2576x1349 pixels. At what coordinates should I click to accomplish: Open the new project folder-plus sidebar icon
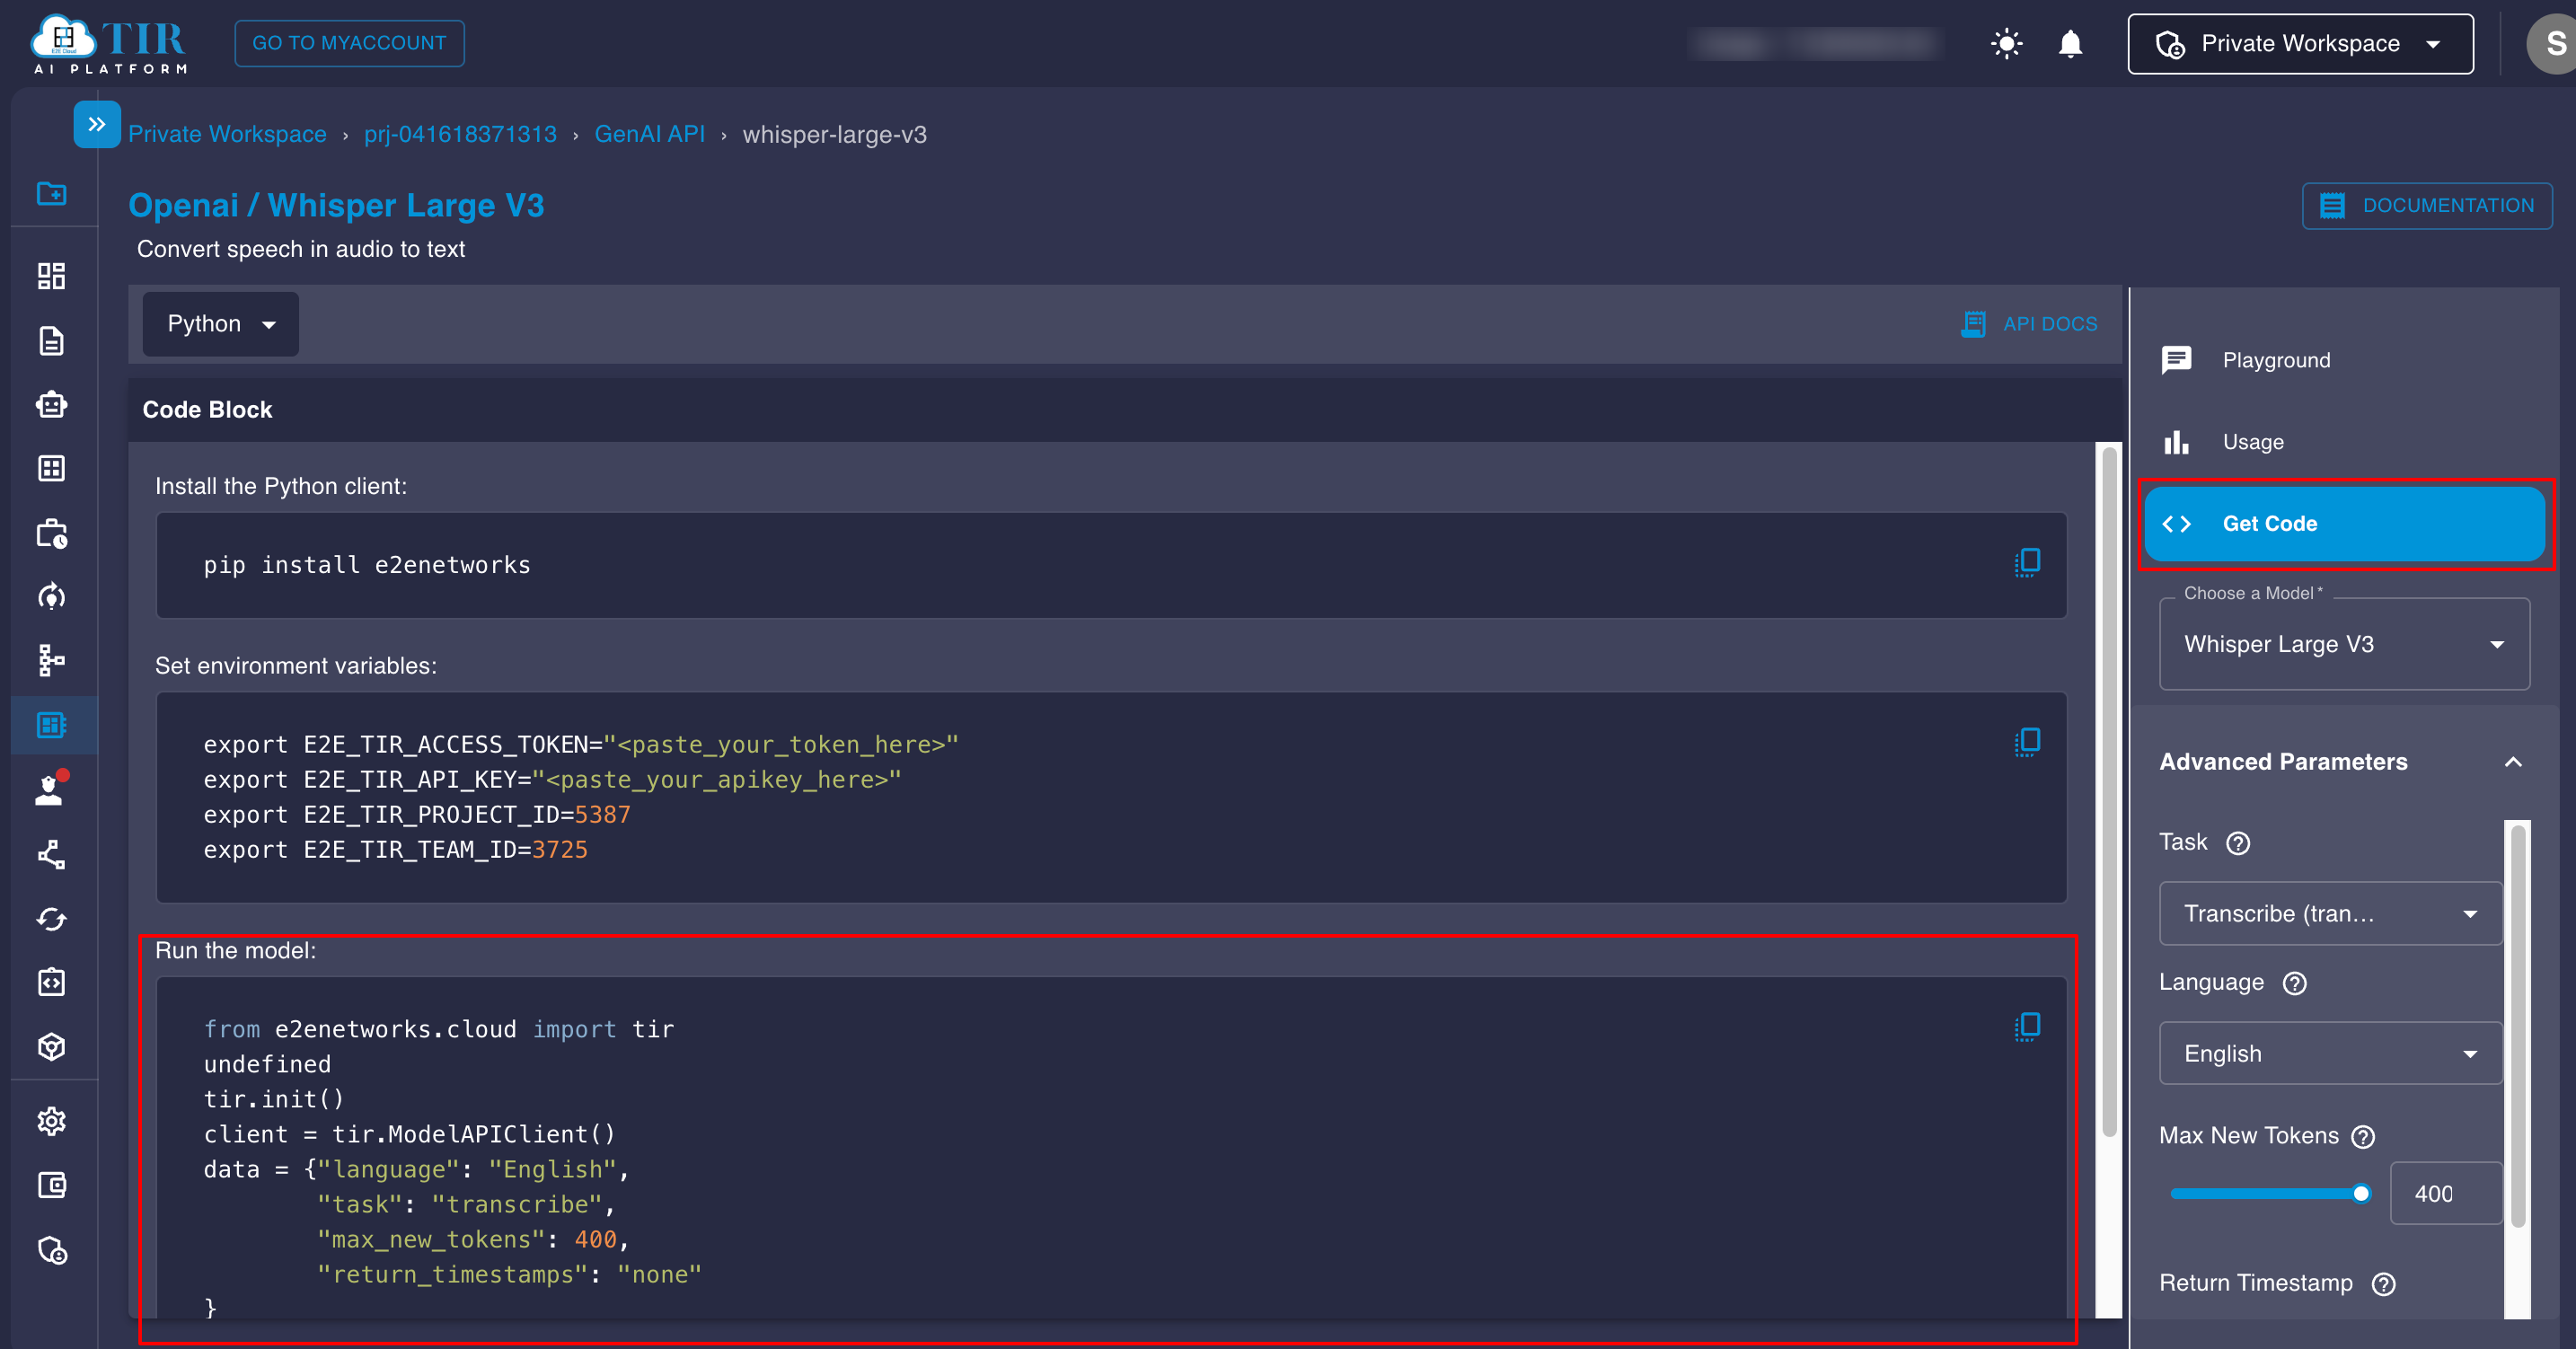point(51,193)
